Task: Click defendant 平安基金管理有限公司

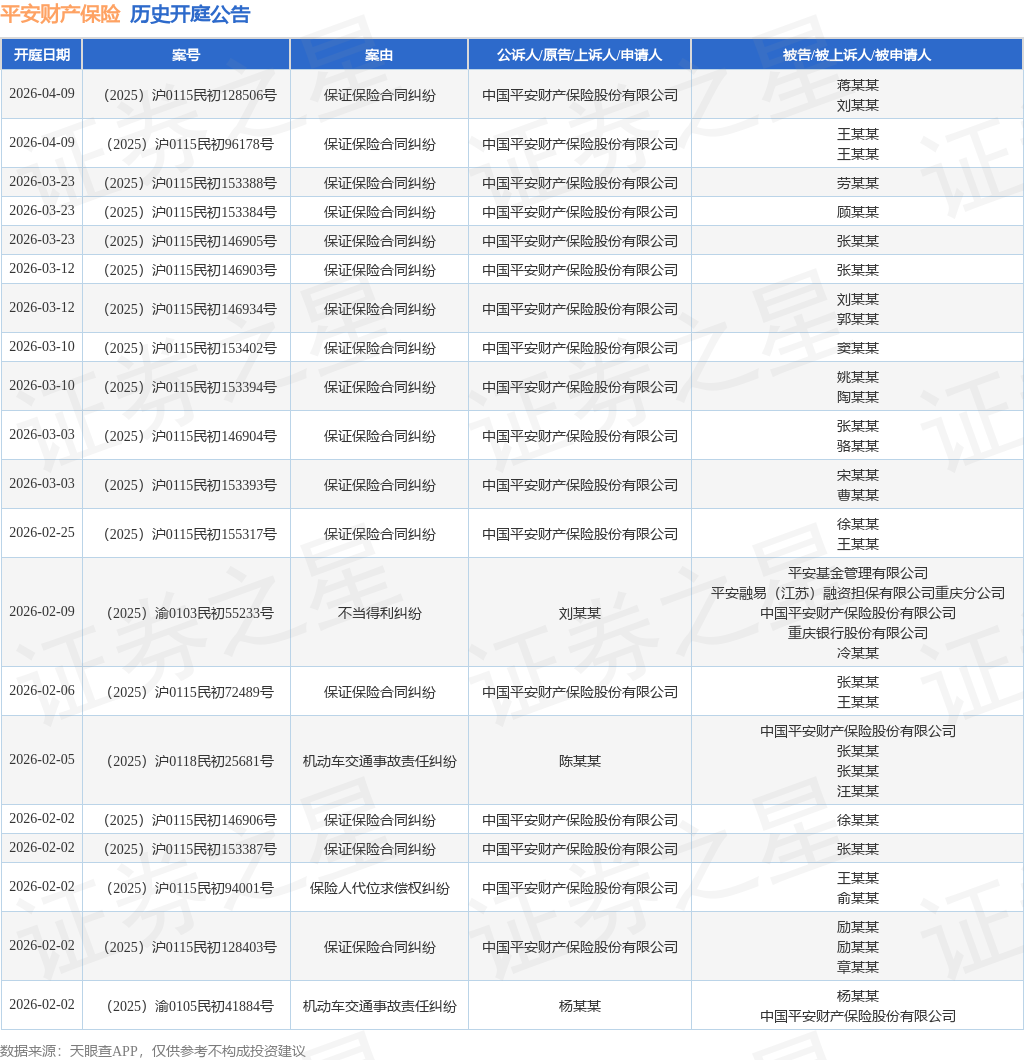Action: [858, 573]
